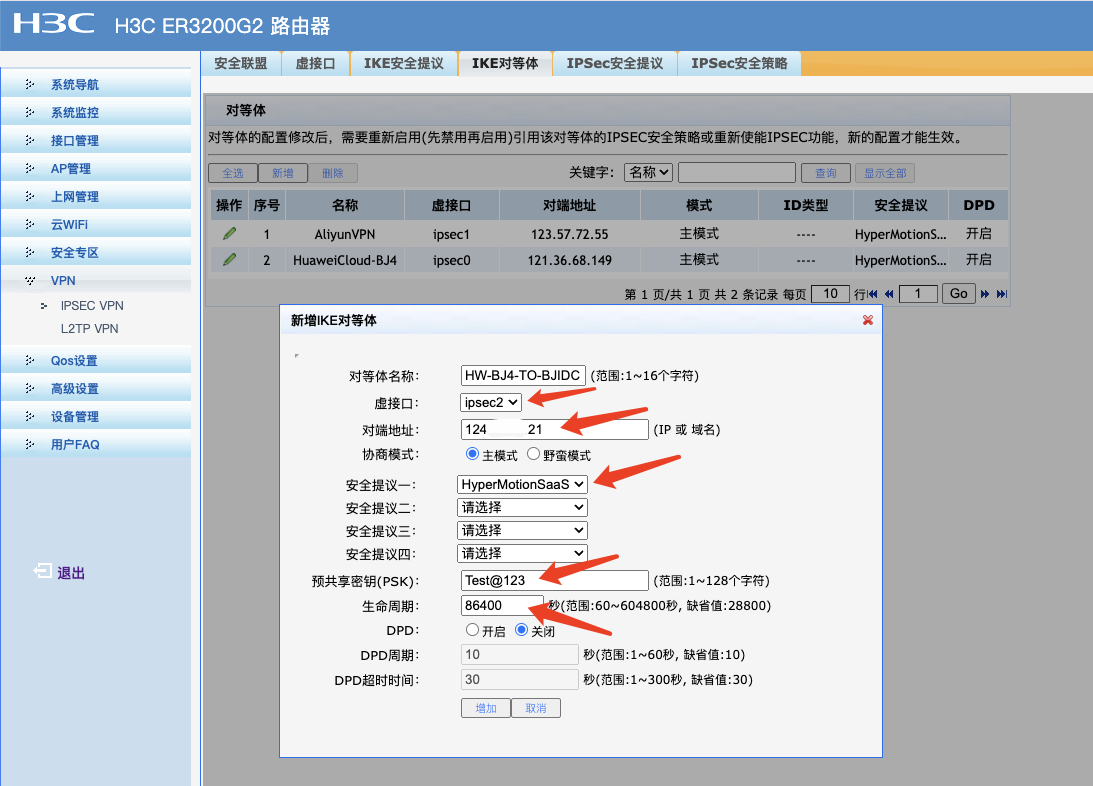Click the 123.57.72.55 address cell
Image resolution: width=1093 pixels, height=786 pixels.
(x=570, y=234)
